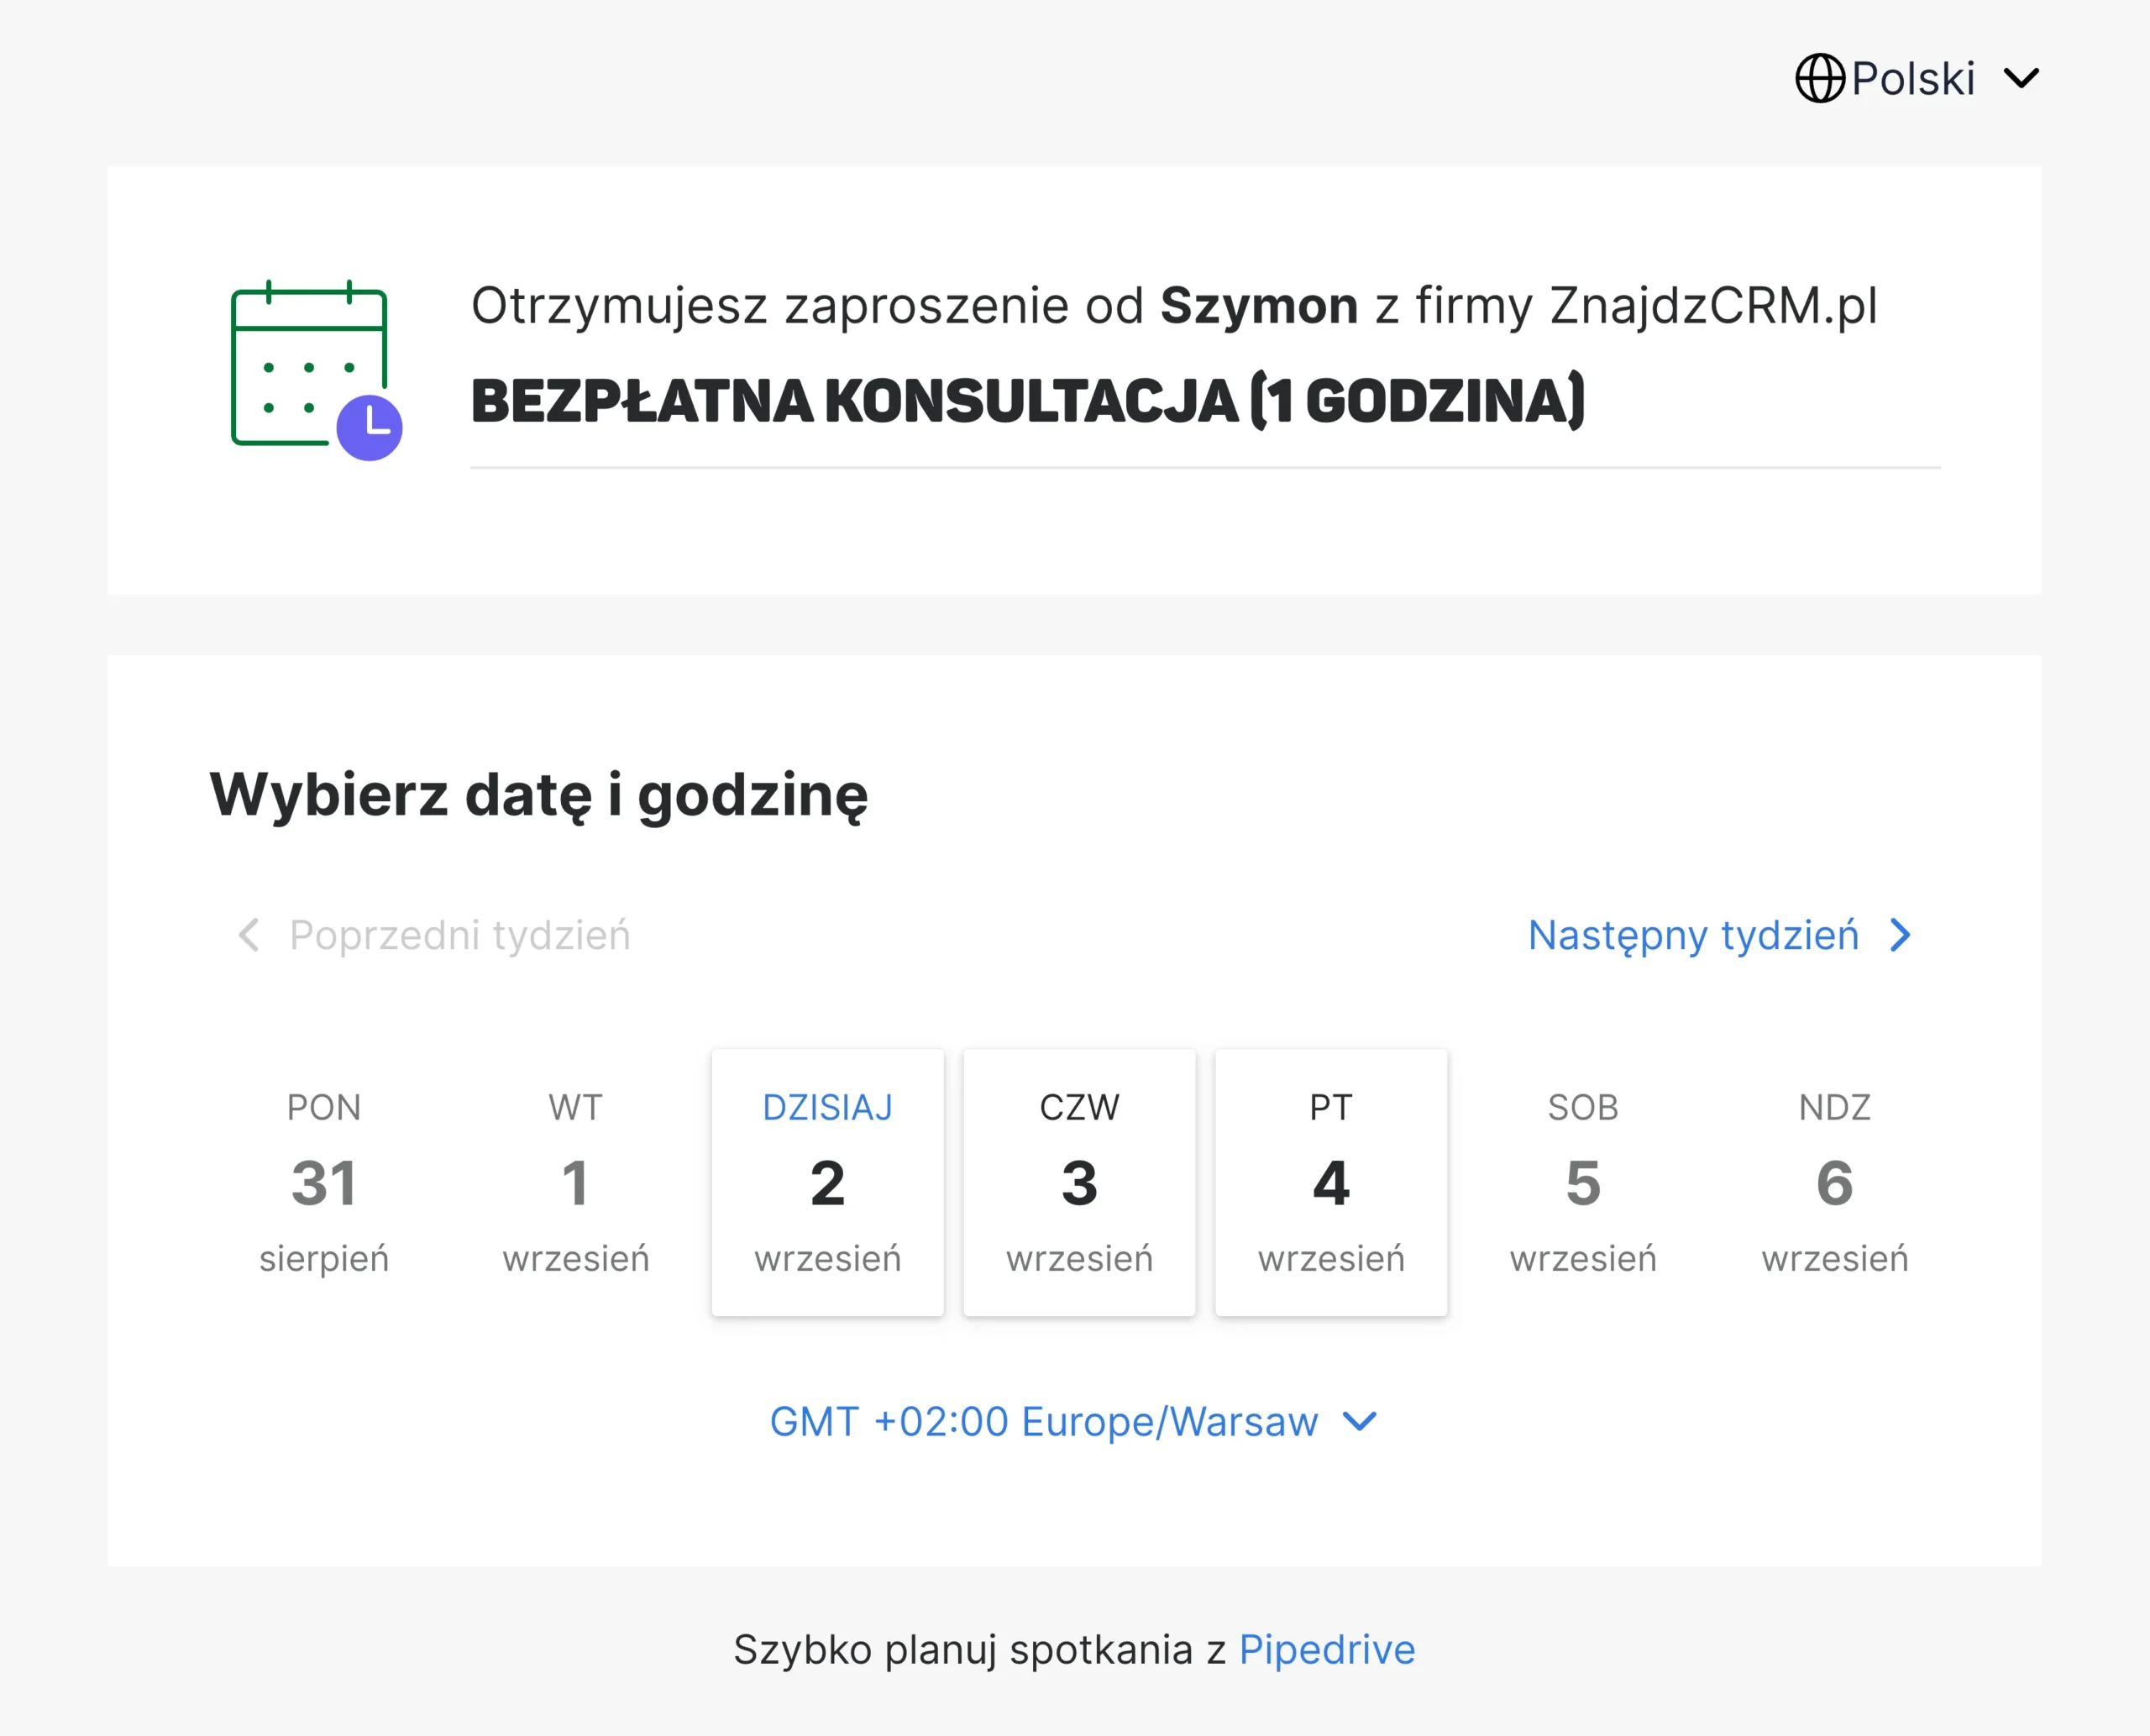
Task: Click the calendar with clock icon
Action: tap(317, 370)
